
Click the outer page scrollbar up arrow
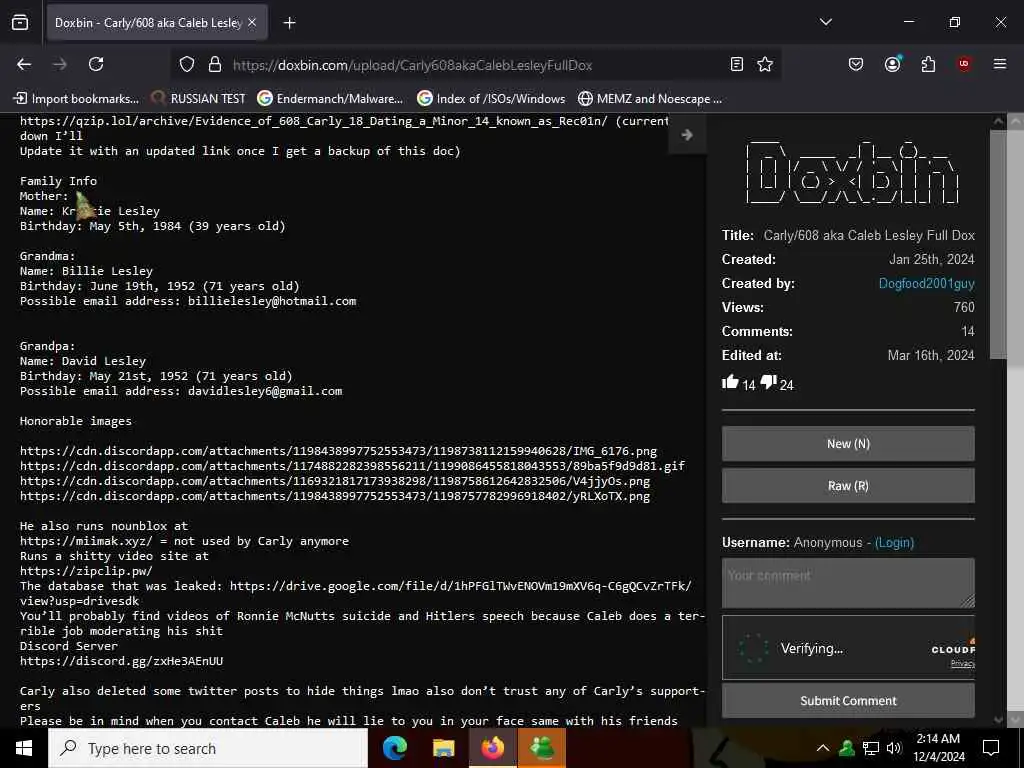click(x=1016, y=121)
